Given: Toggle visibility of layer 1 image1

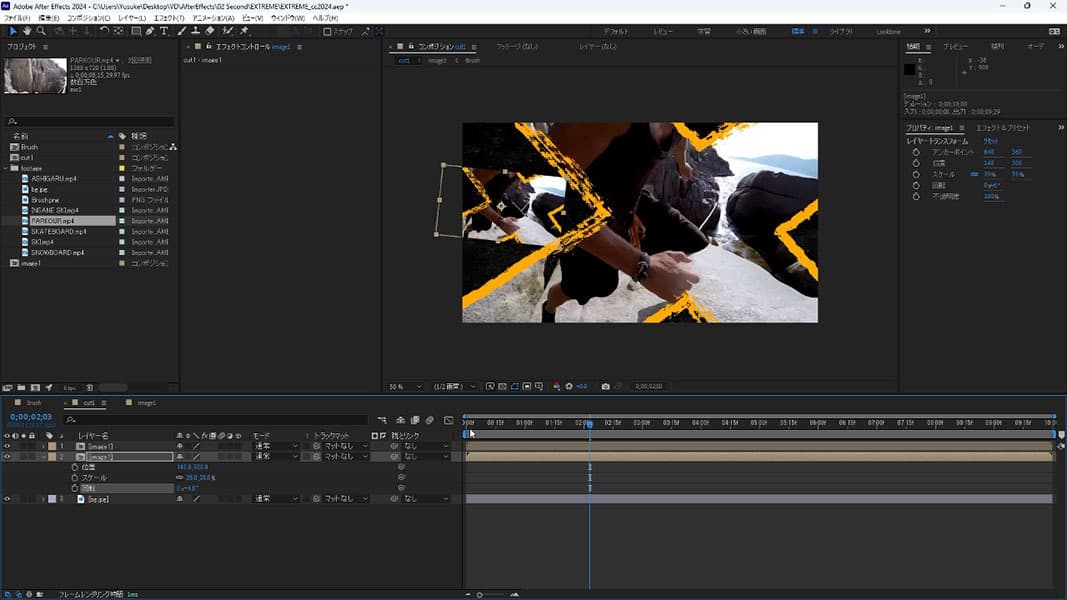Looking at the screenshot, I should point(7,446).
